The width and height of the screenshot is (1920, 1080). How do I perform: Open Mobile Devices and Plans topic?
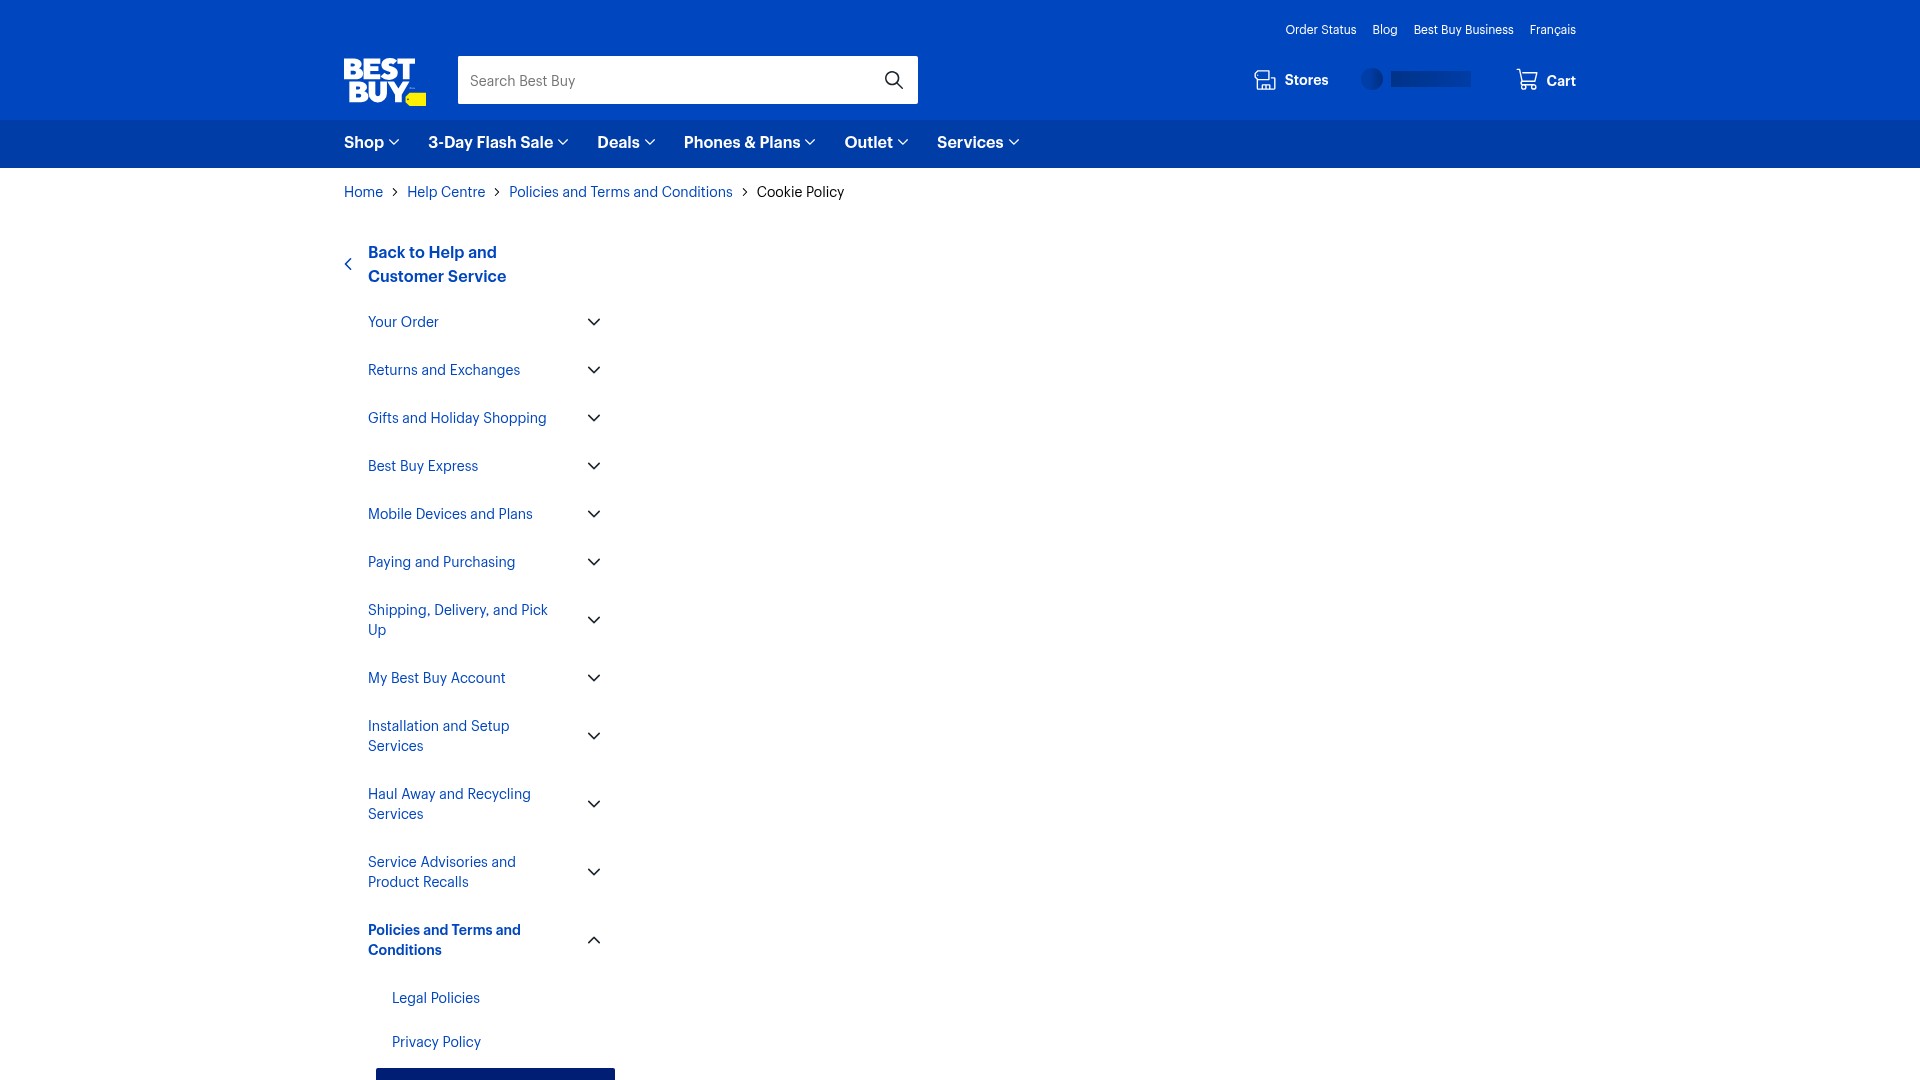point(450,514)
